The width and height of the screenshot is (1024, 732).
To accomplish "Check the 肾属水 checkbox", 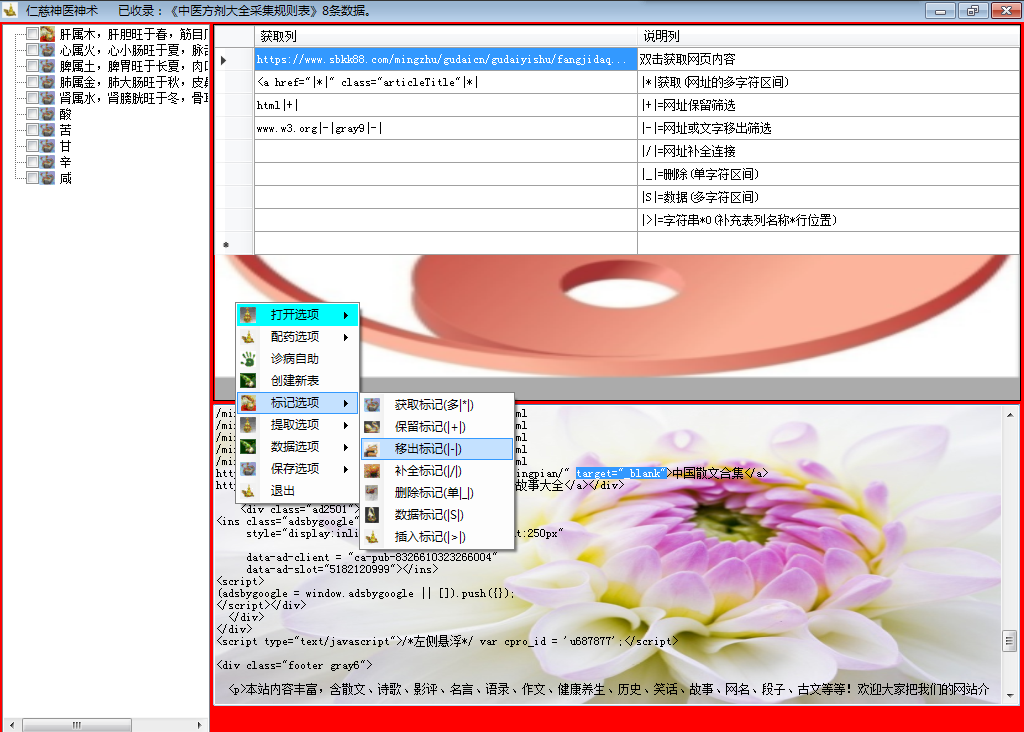I will 32,97.
